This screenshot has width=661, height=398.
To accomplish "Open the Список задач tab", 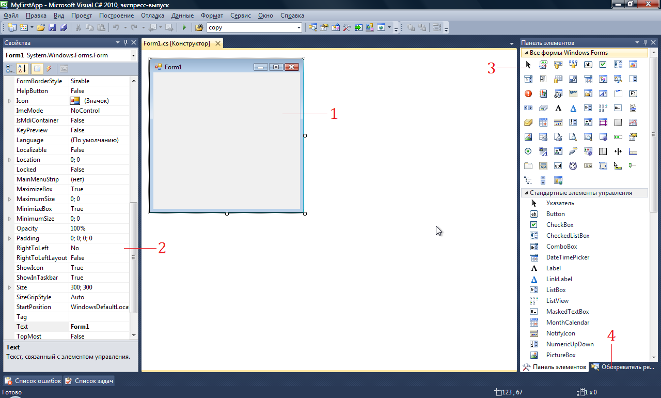I will click(x=89, y=381).
